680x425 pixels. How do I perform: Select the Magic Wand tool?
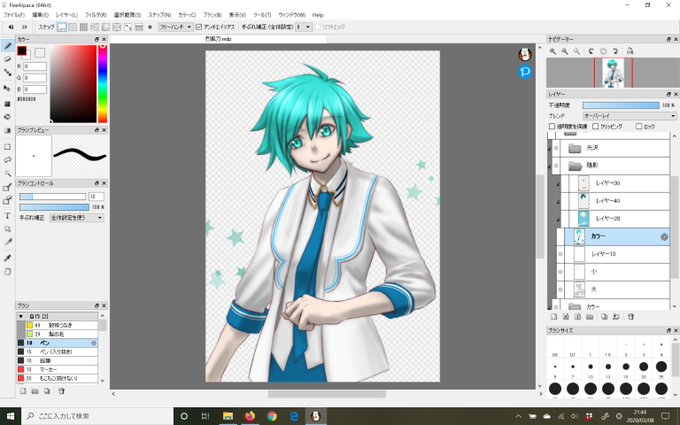(7, 173)
